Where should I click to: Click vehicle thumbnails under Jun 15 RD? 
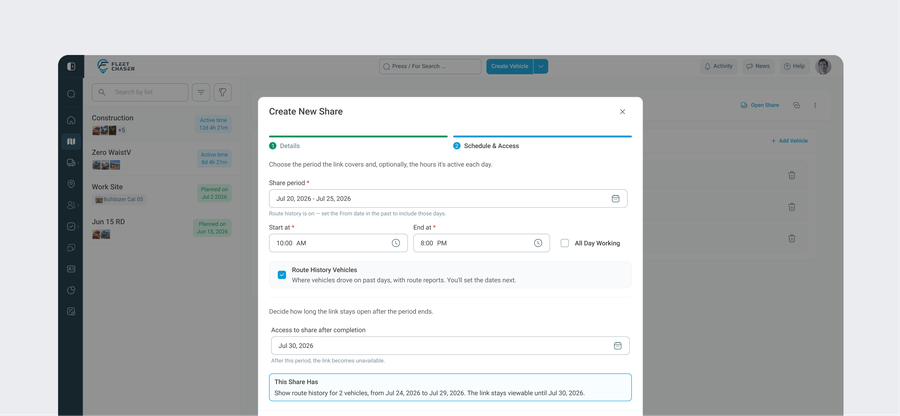pos(101,234)
